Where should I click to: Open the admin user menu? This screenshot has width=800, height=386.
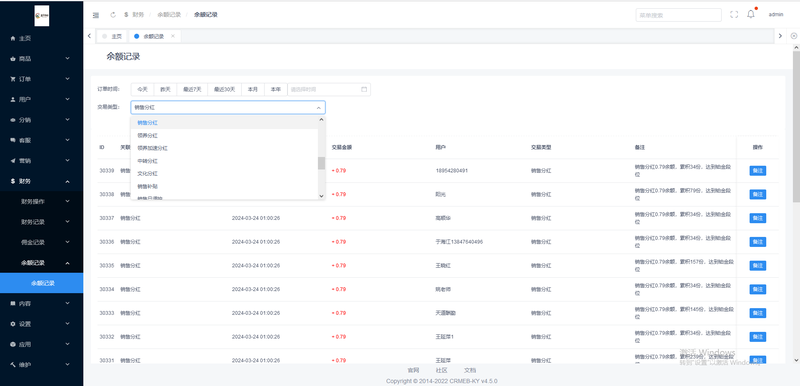(776, 15)
